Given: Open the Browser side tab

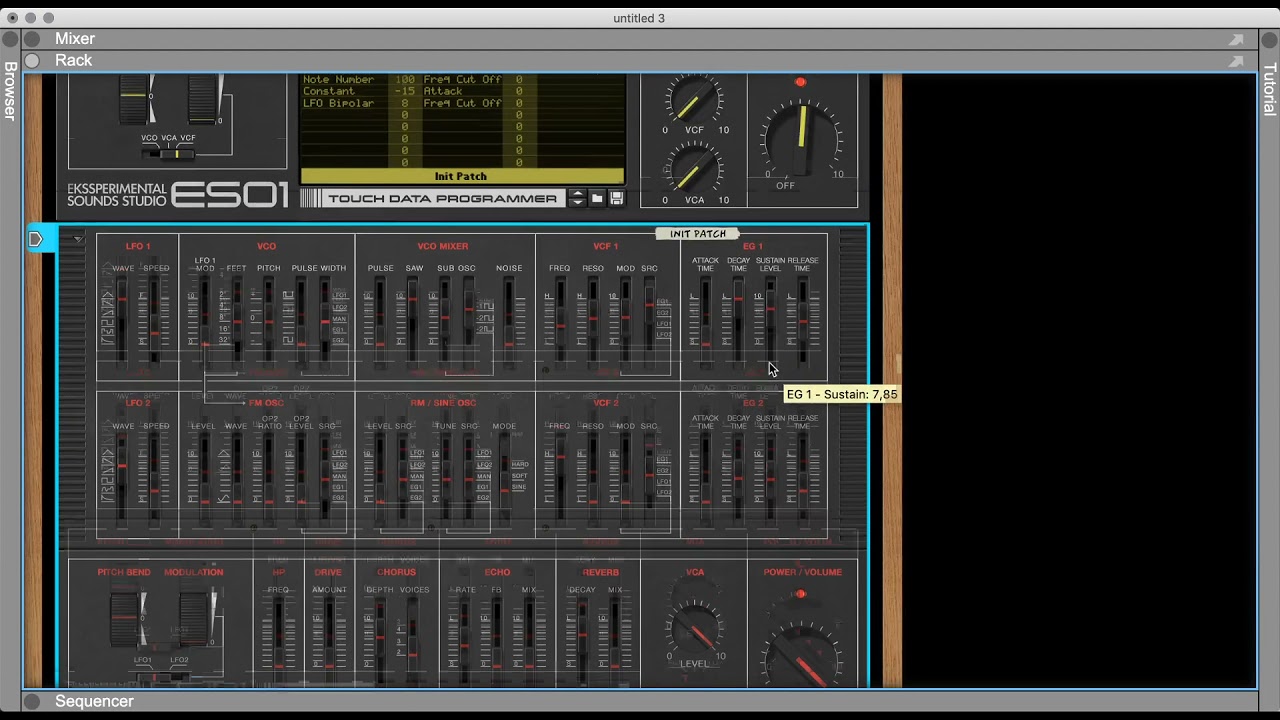Looking at the screenshot, I should [10, 91].
